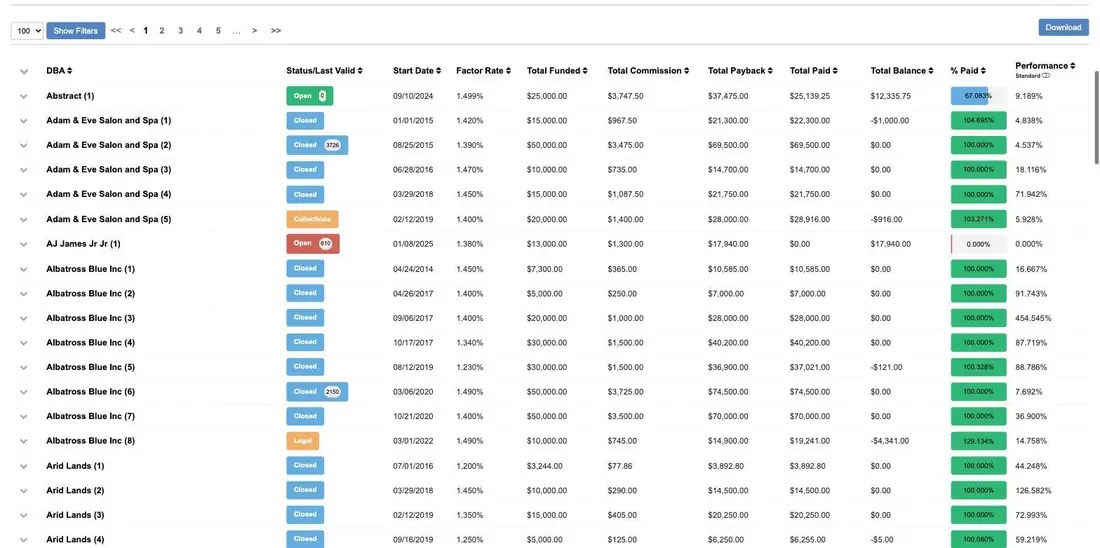
Task: Click the Download button
Action: pyautogui.click(x=1064, y=27)
